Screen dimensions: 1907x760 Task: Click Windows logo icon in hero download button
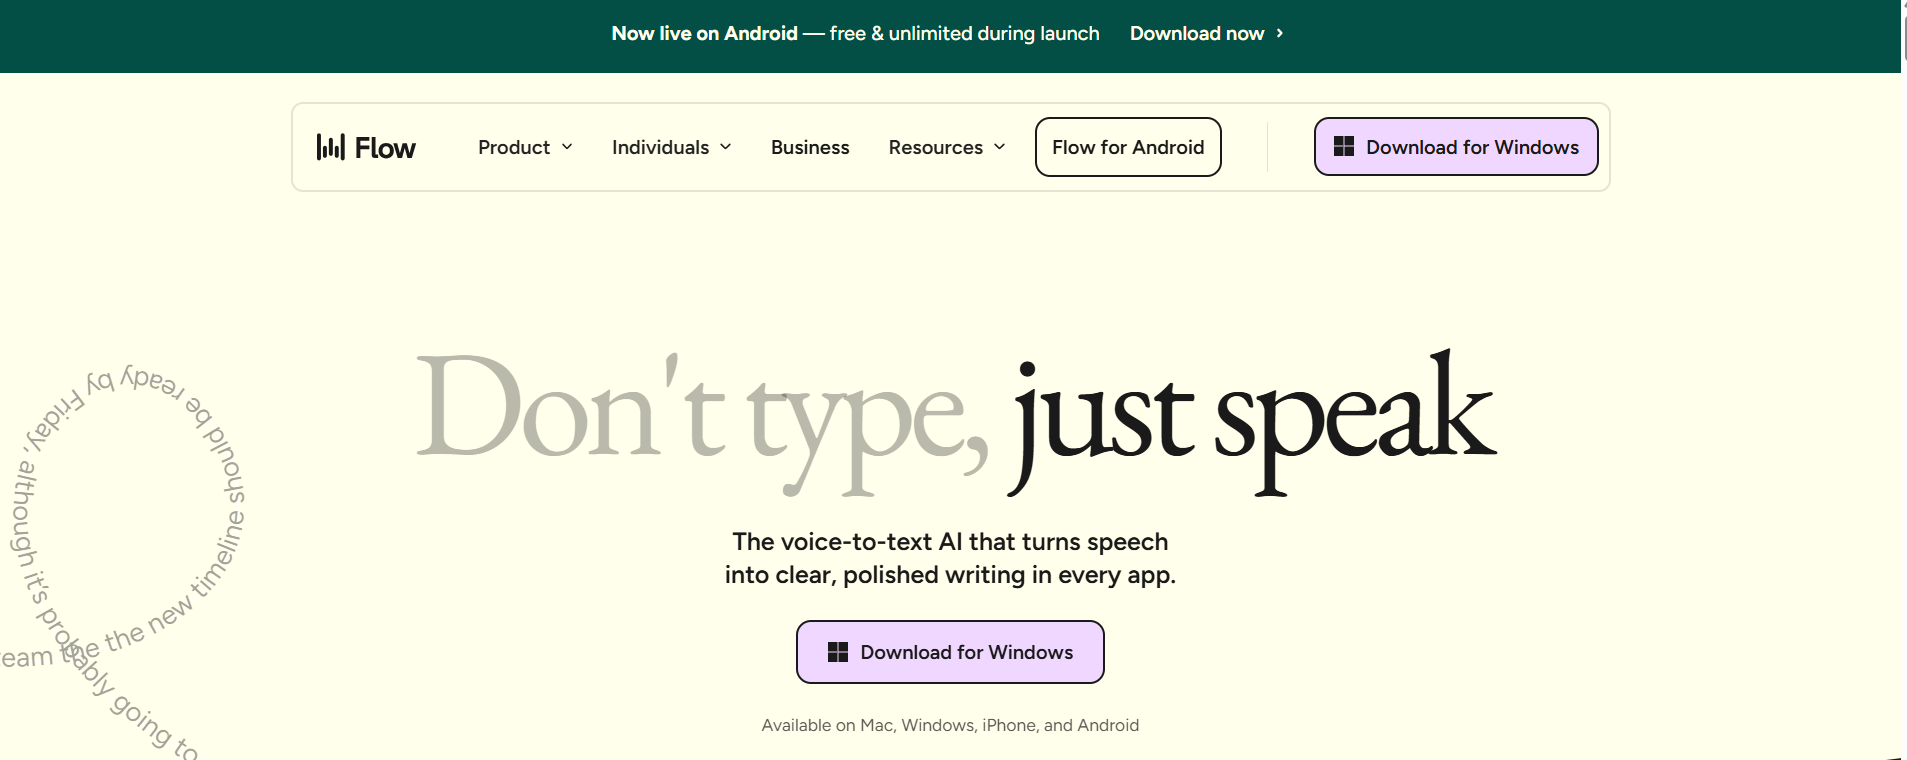click(838, 652)
